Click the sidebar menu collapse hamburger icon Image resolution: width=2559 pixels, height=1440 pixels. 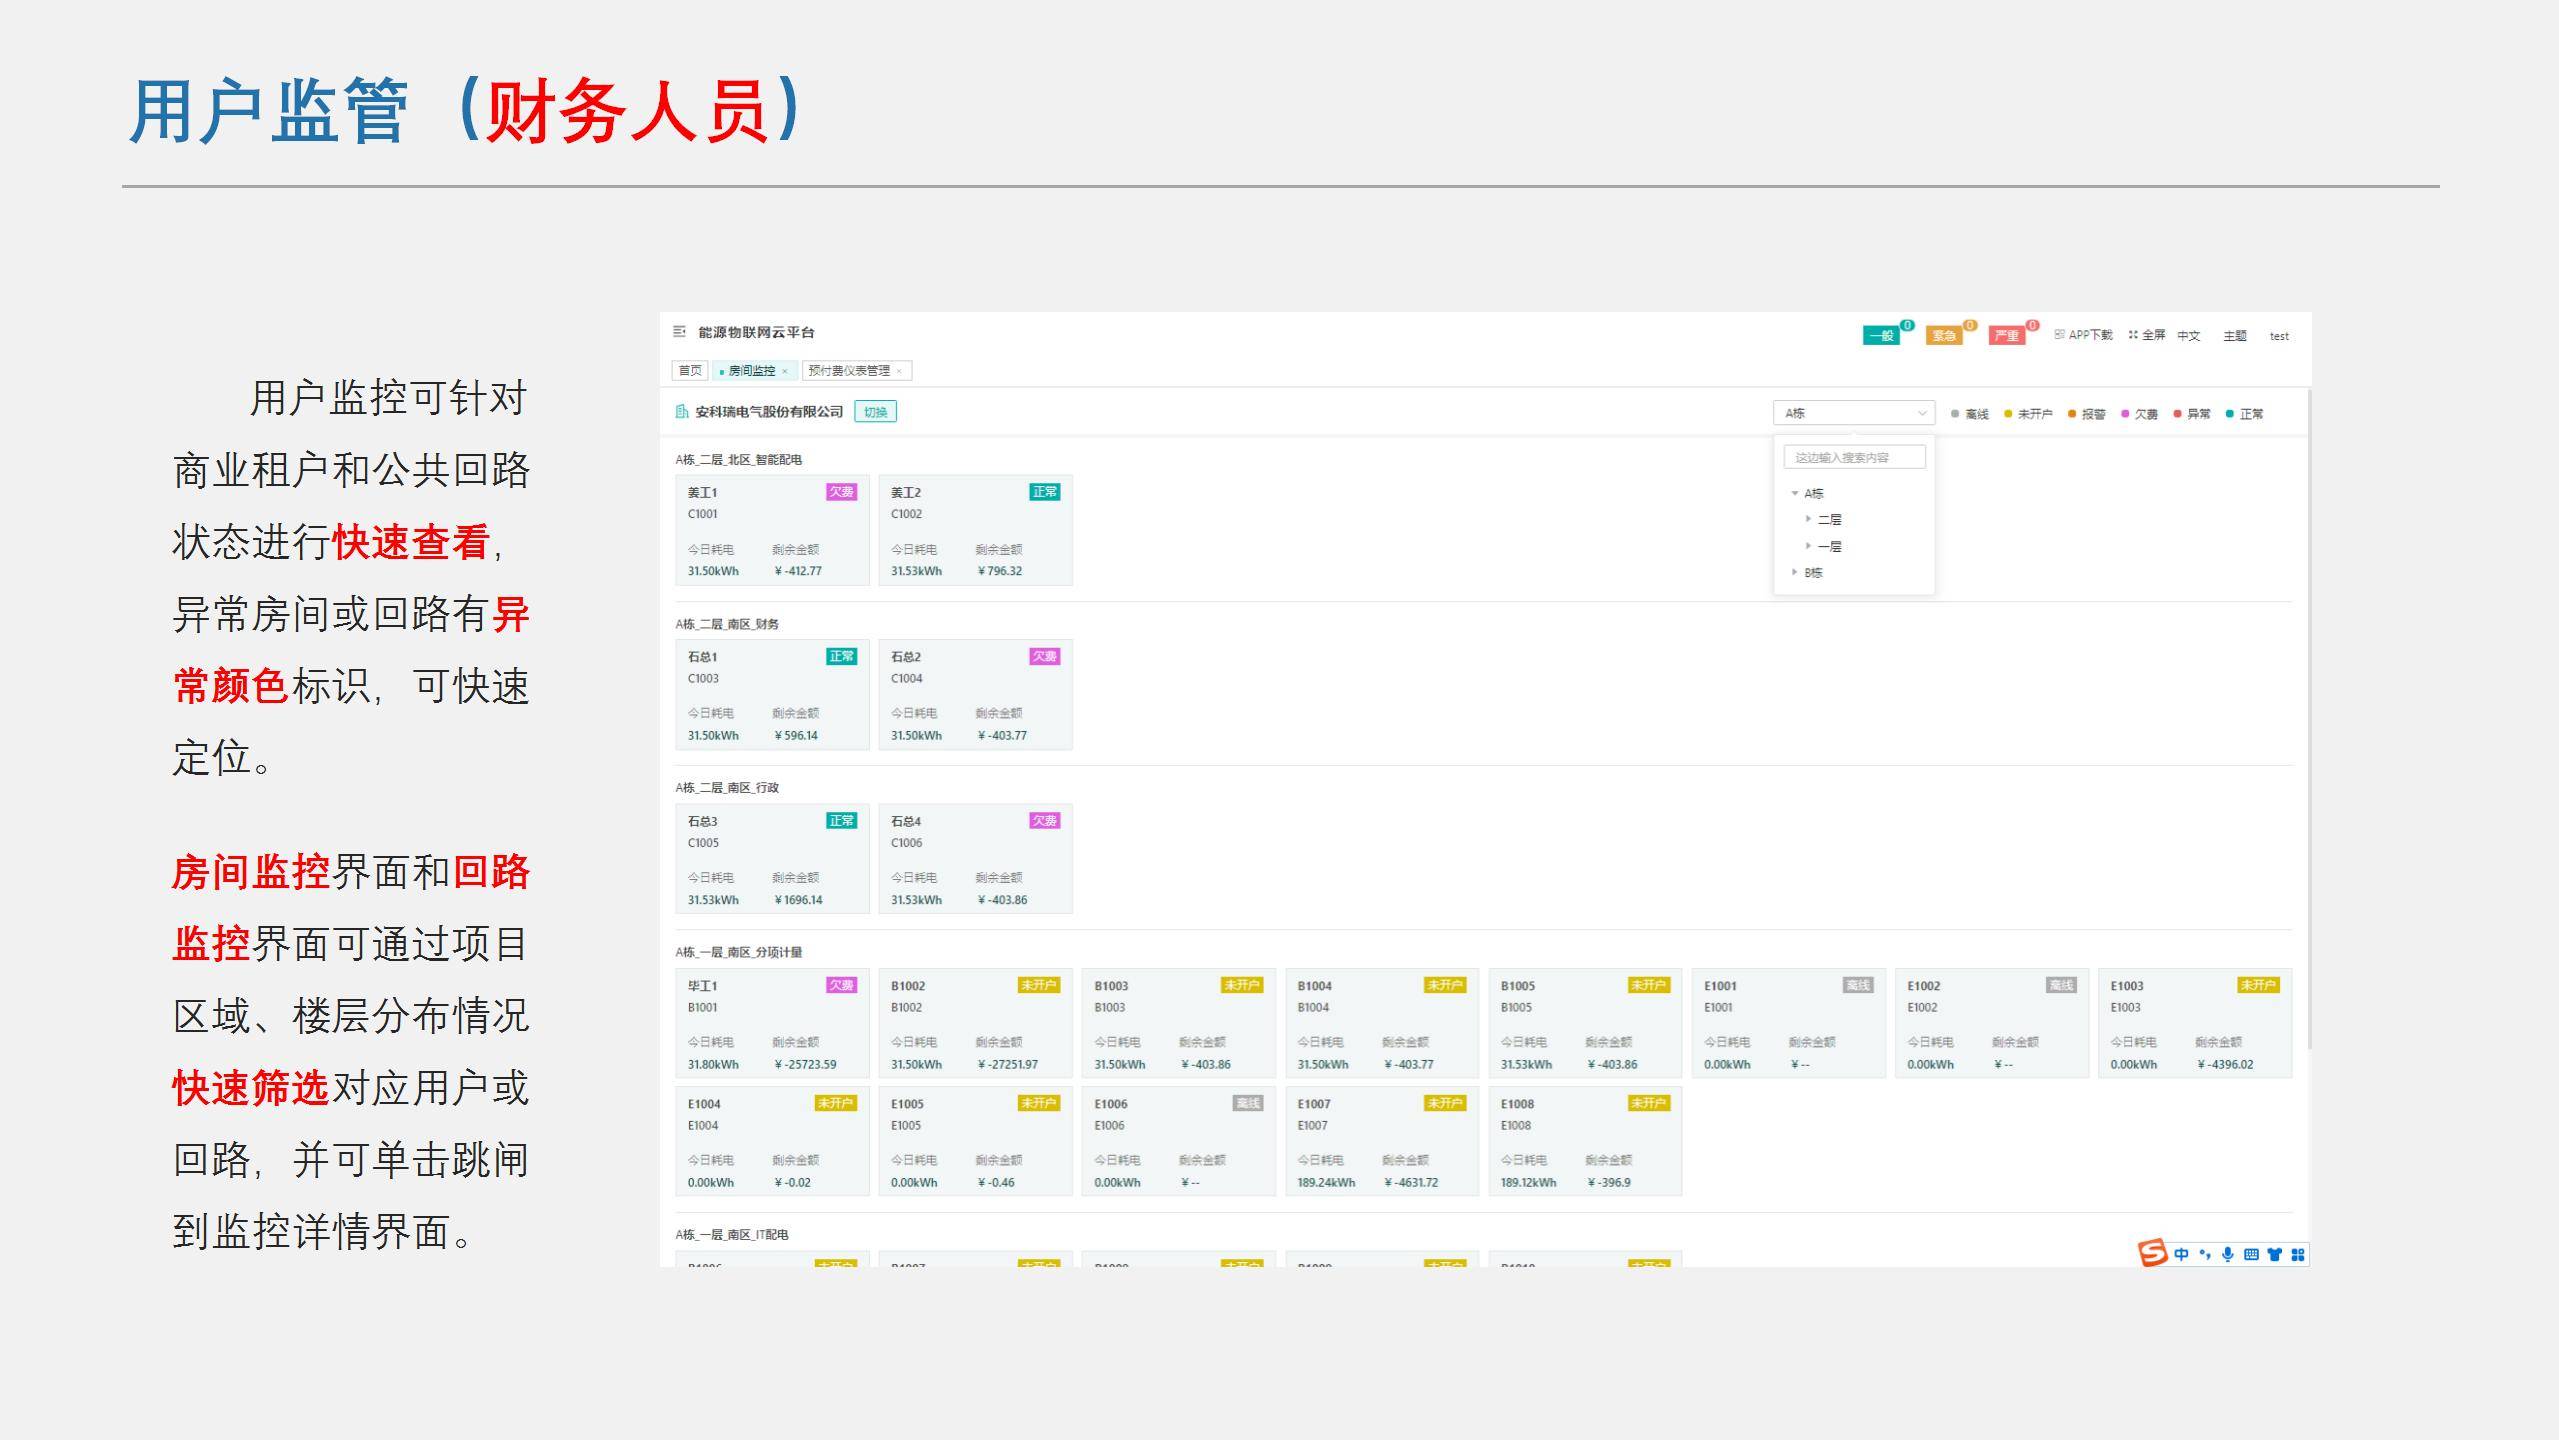[x=679, y=332]
